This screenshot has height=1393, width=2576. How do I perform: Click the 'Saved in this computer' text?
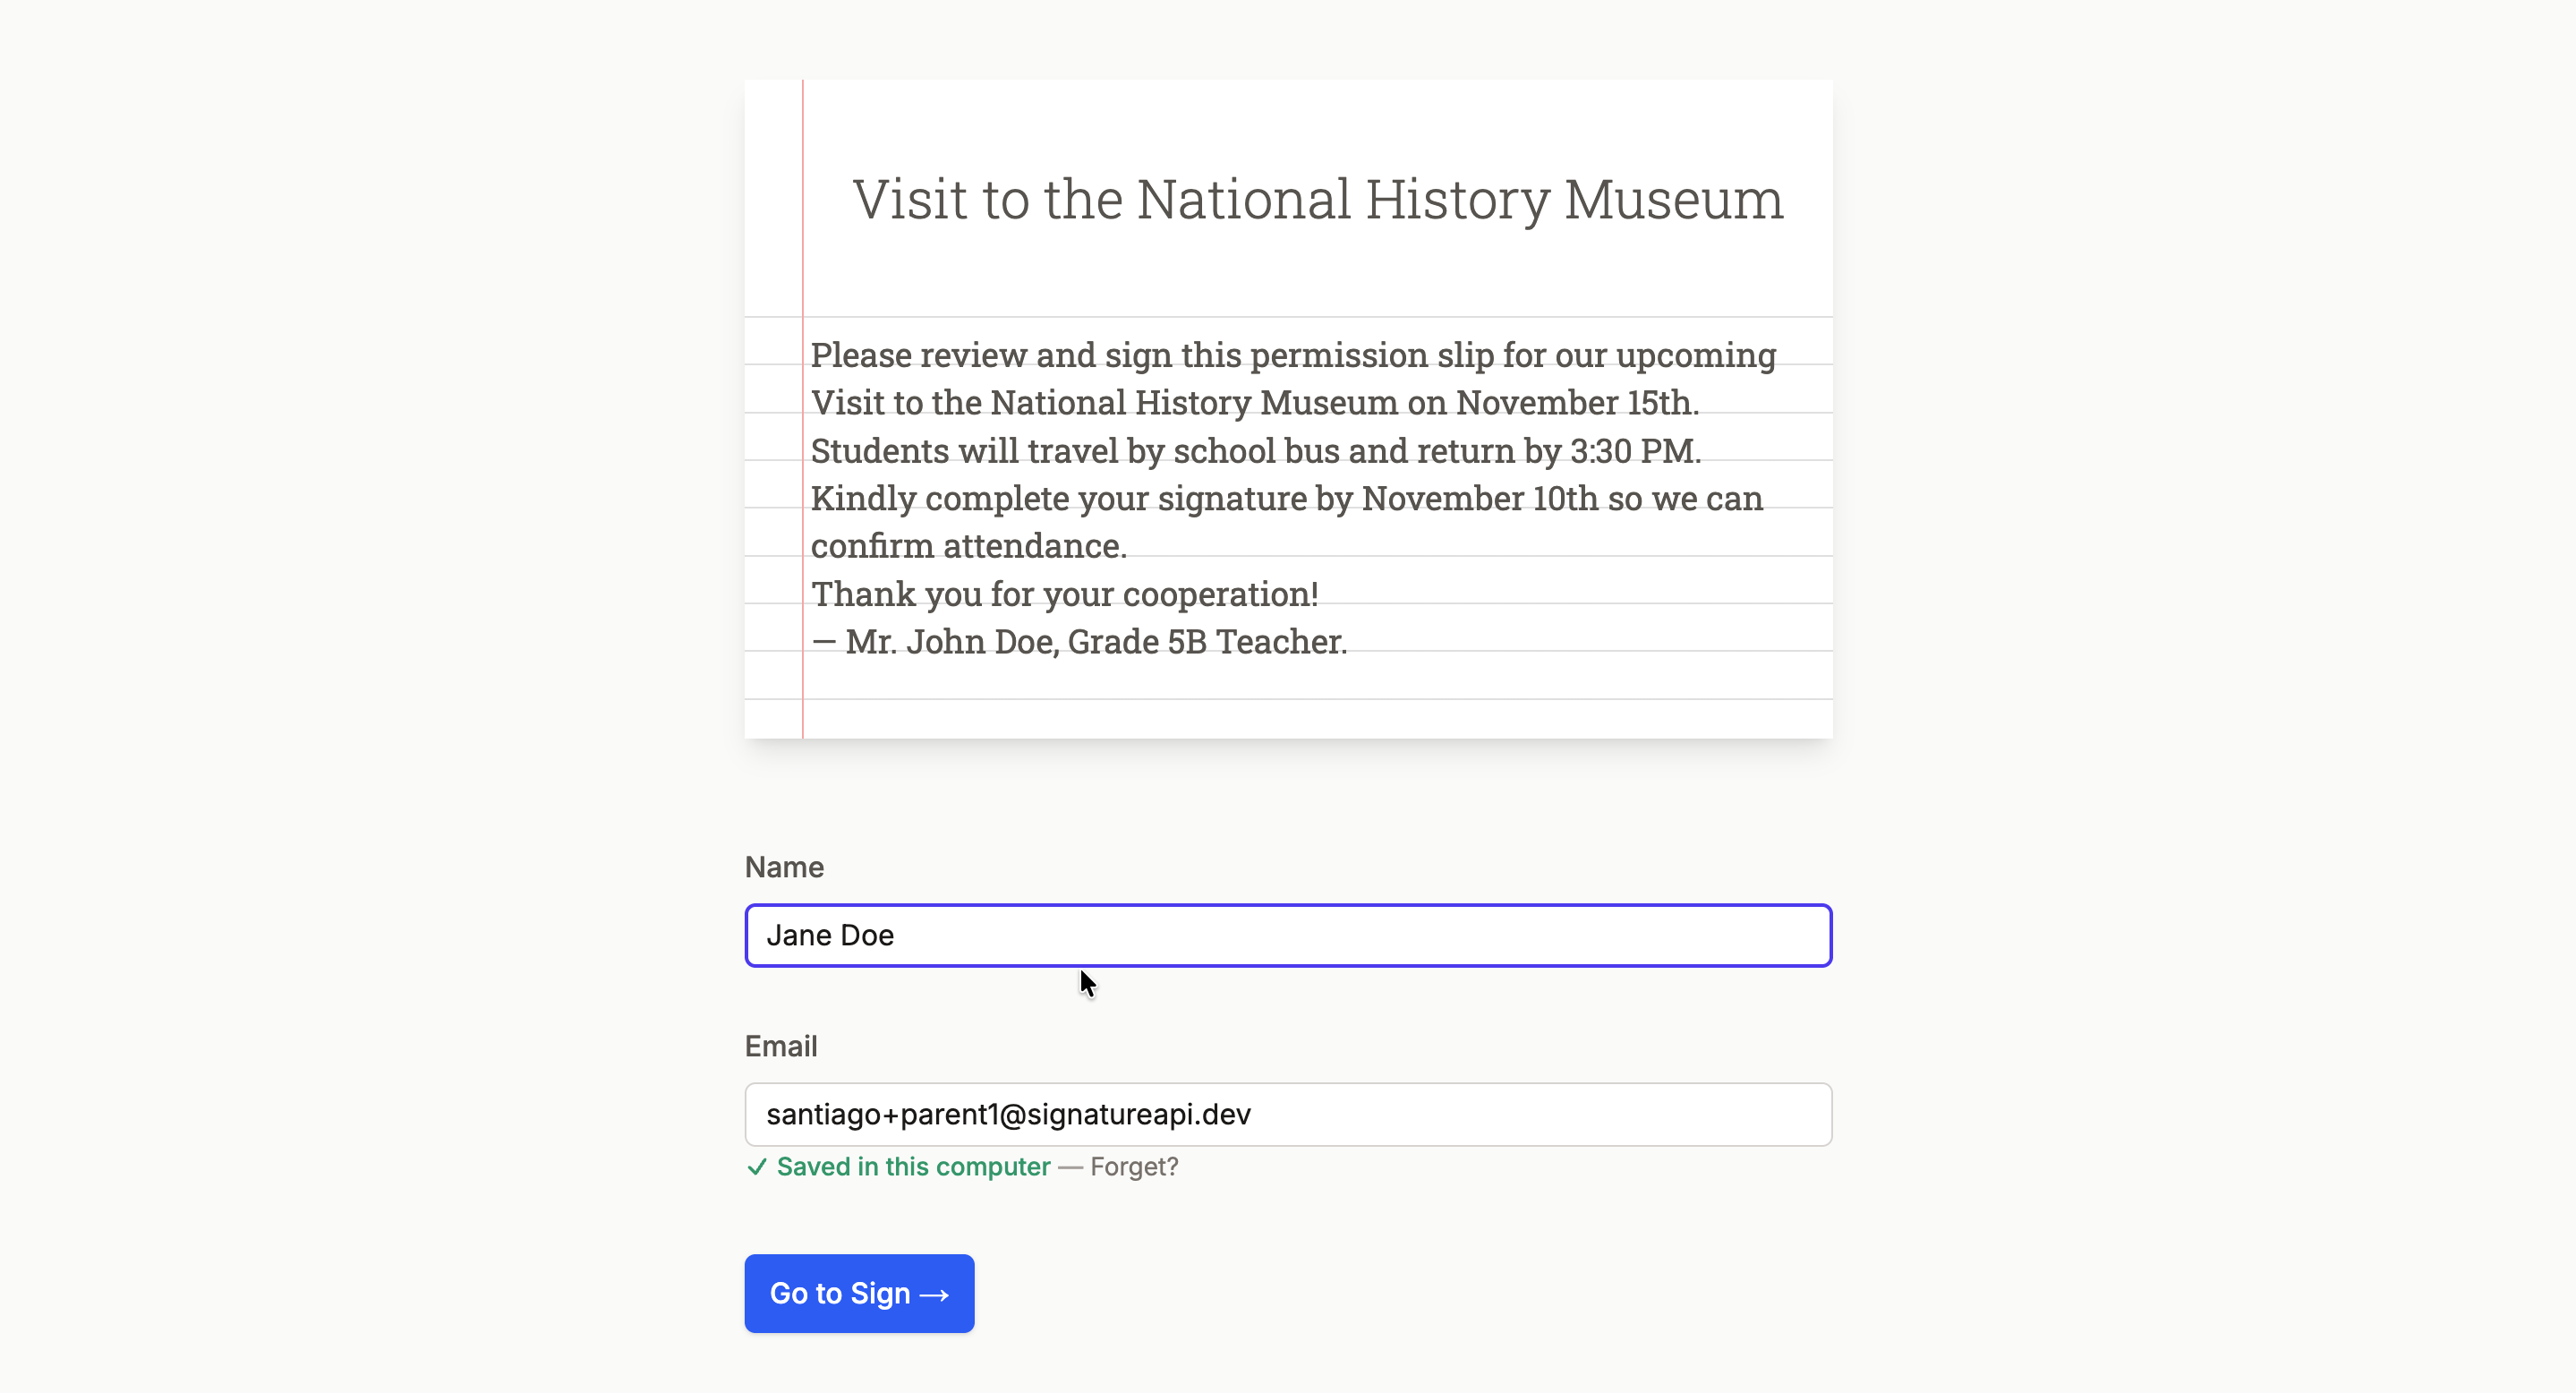click(x=913, y=1167)
